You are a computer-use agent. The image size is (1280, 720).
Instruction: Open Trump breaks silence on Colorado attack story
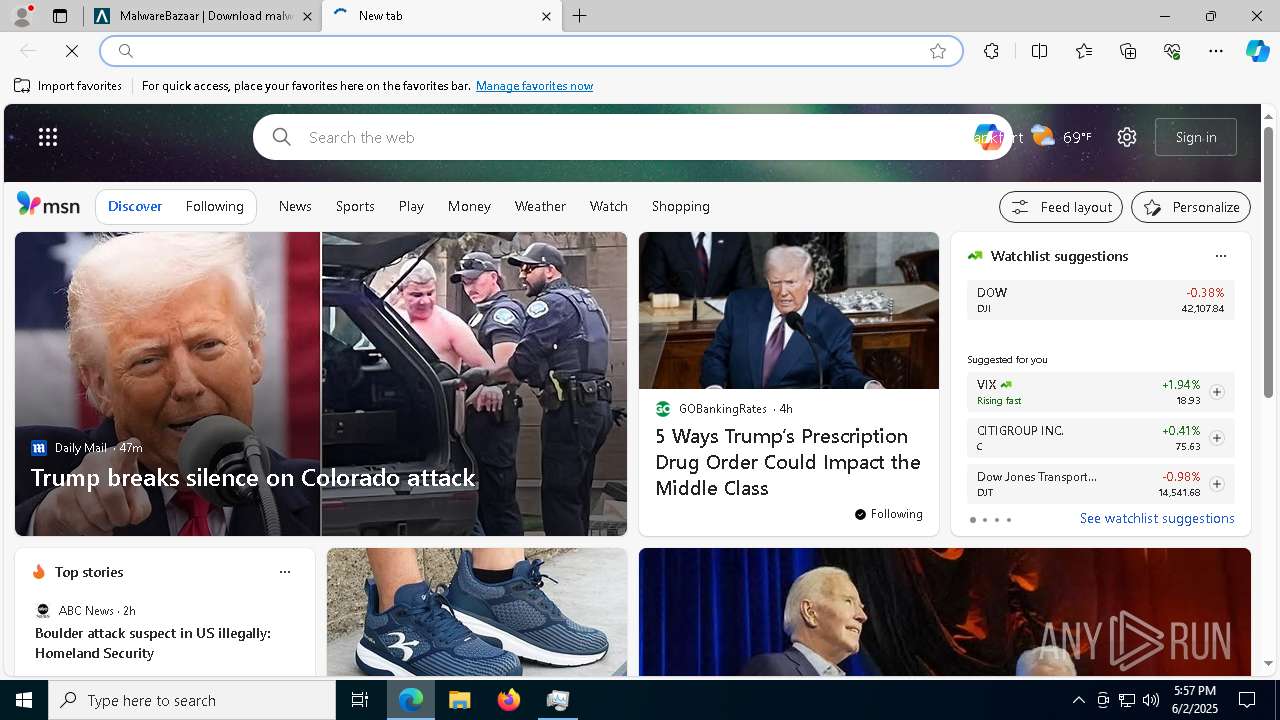[253, 478]
